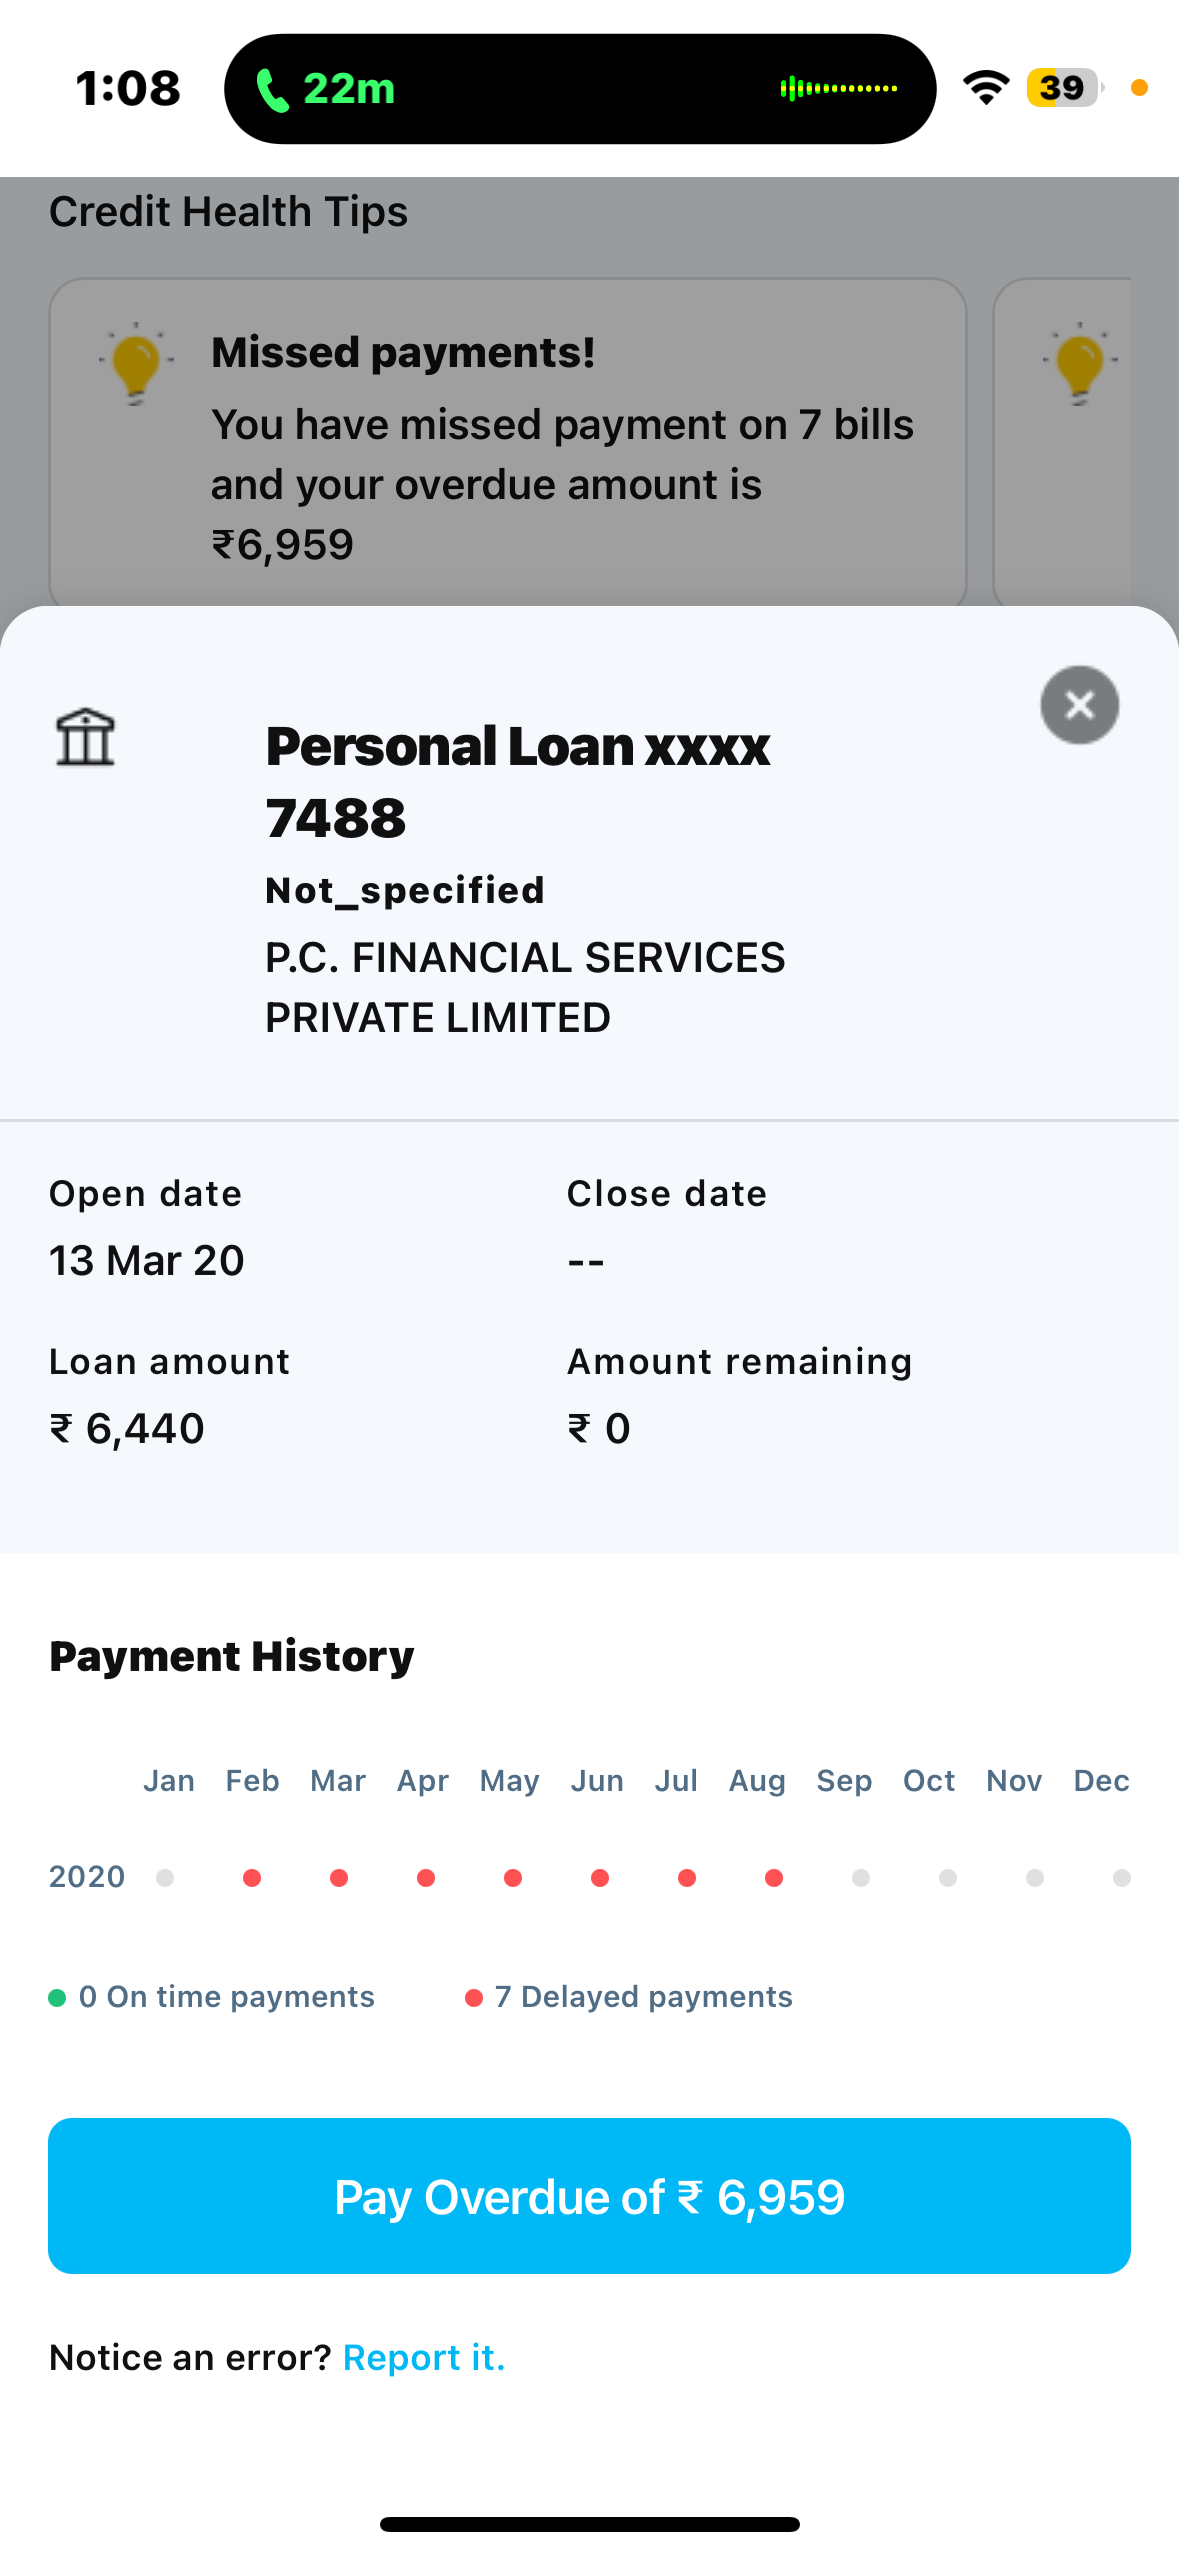
Task: Select the August 2020 delayed payment dot
Action: [x=774, y=1878]
